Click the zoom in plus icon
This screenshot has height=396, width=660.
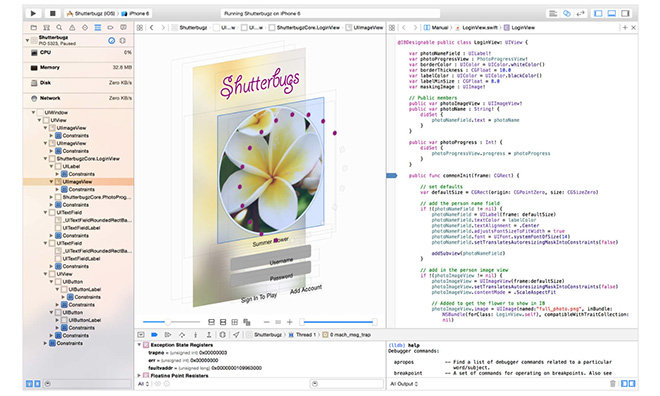(290, 322)
